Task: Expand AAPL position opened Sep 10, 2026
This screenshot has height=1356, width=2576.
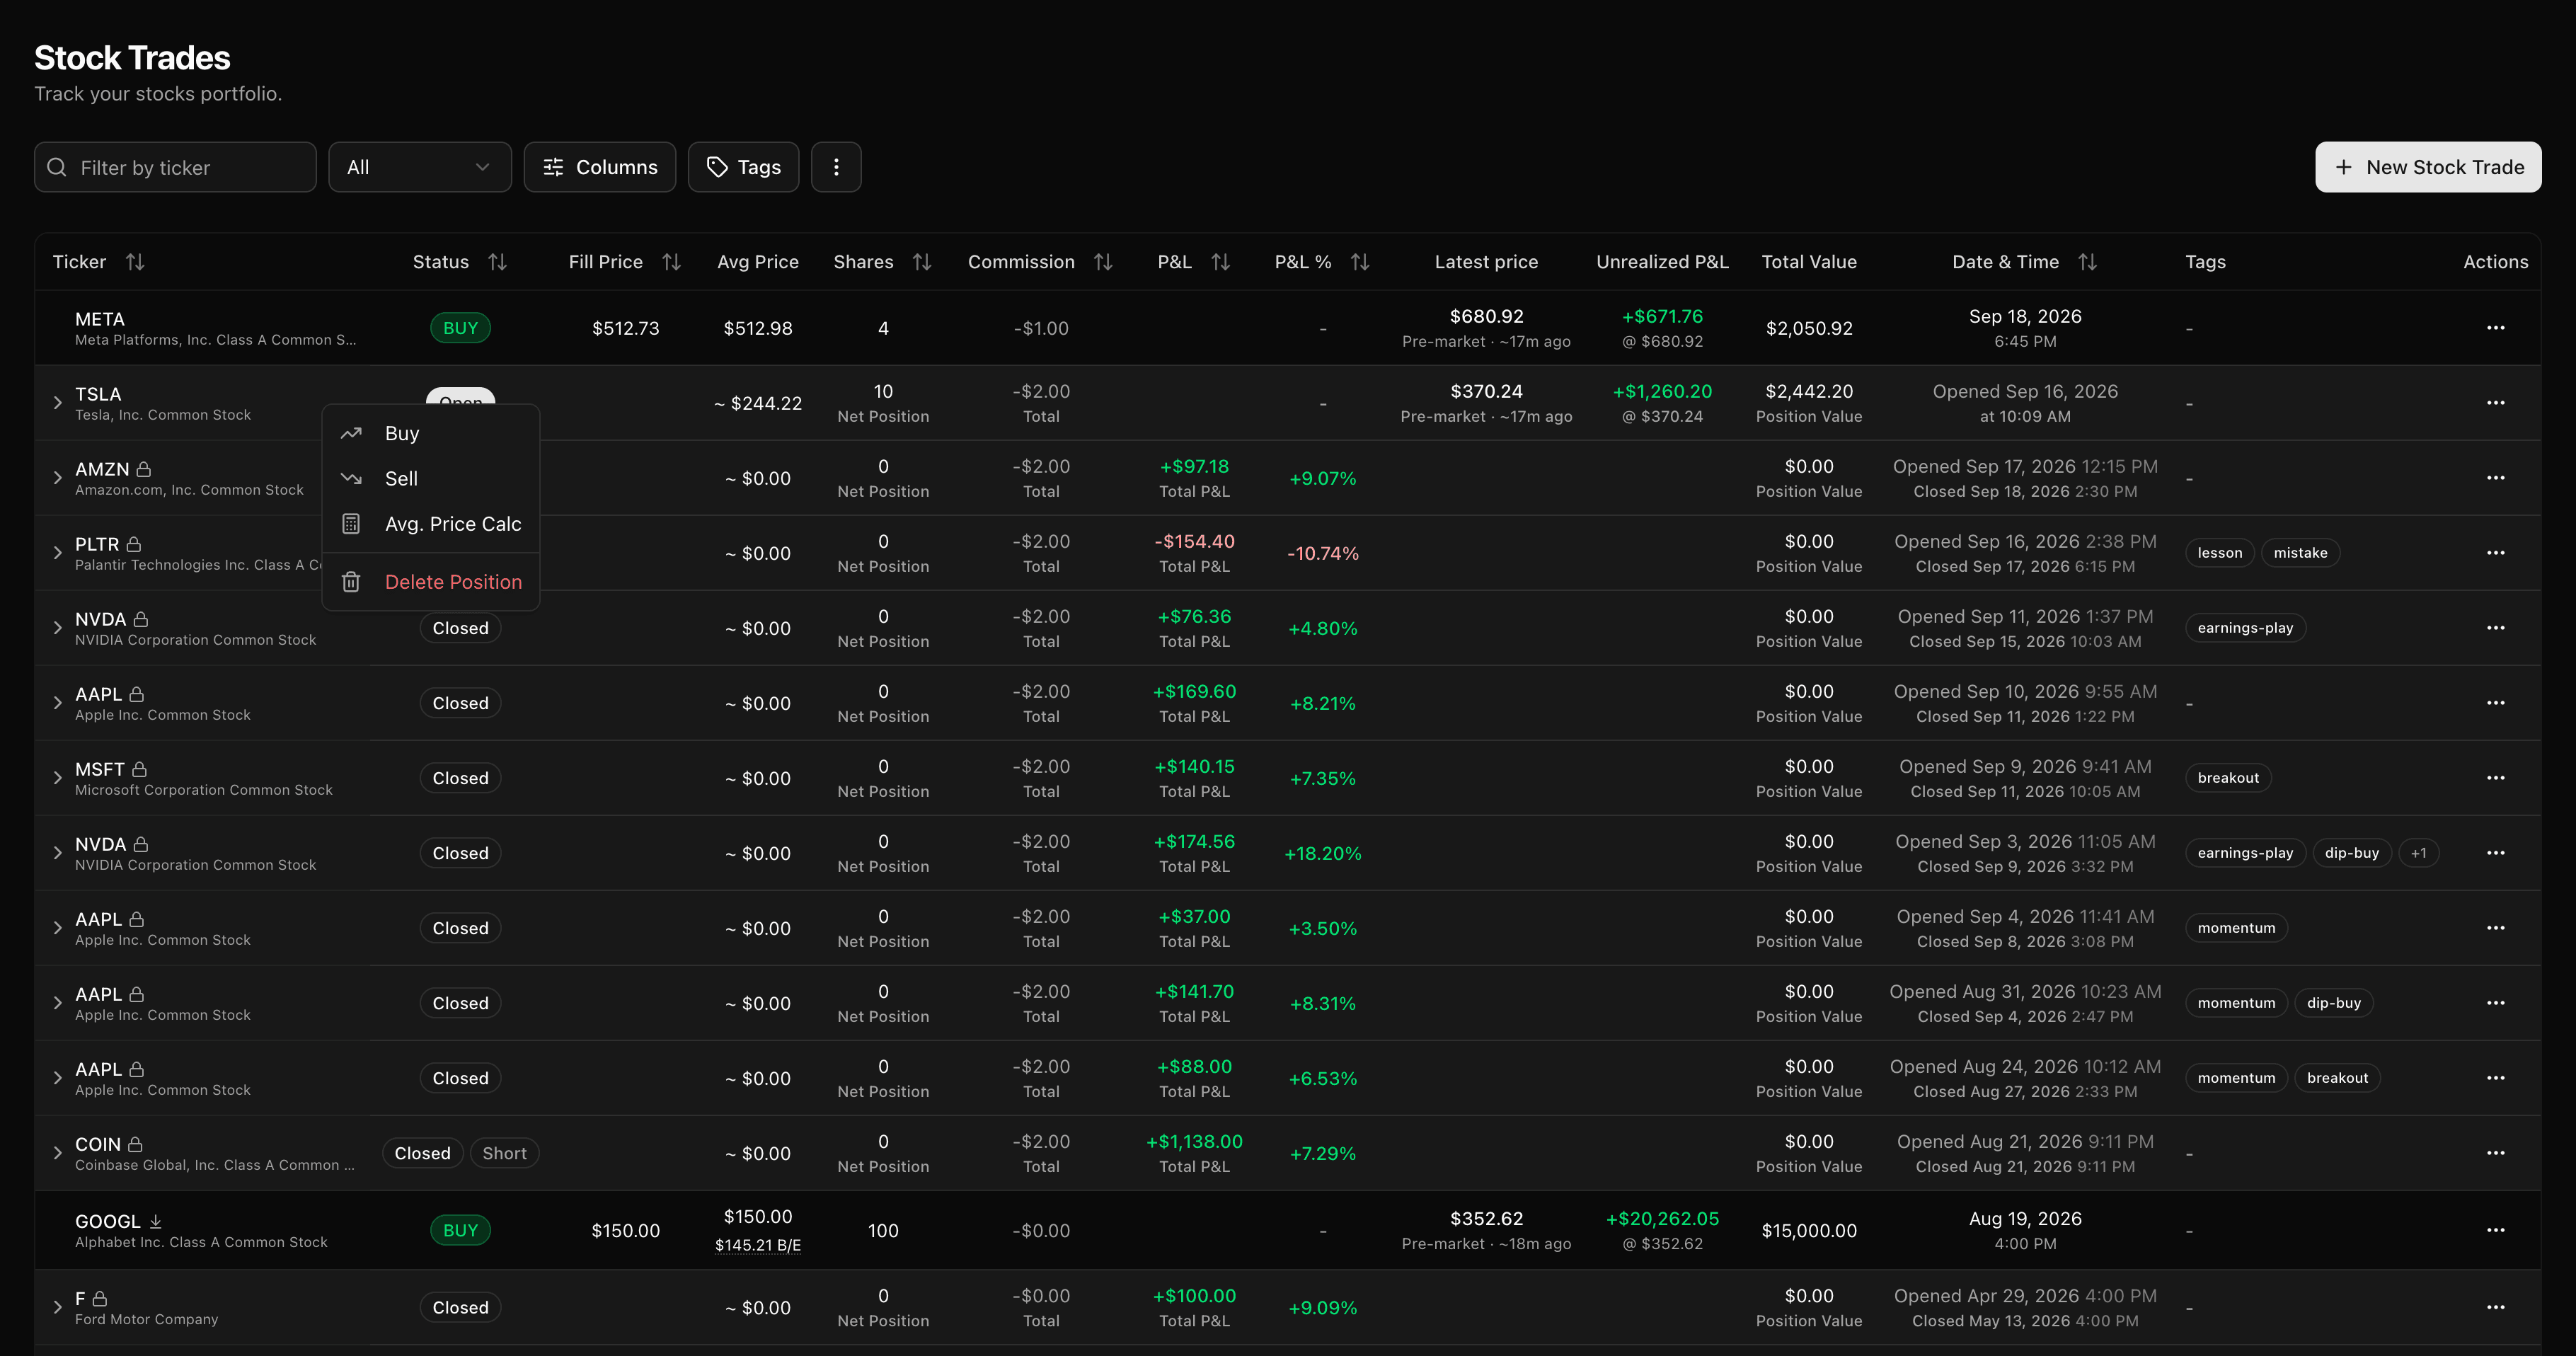Action: click(58, 703)
